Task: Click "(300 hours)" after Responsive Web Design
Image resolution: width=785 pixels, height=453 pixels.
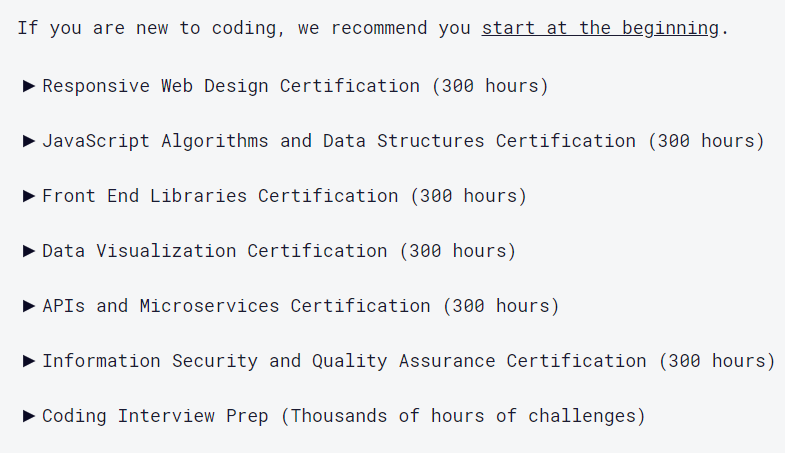Action: click(490, 86)
